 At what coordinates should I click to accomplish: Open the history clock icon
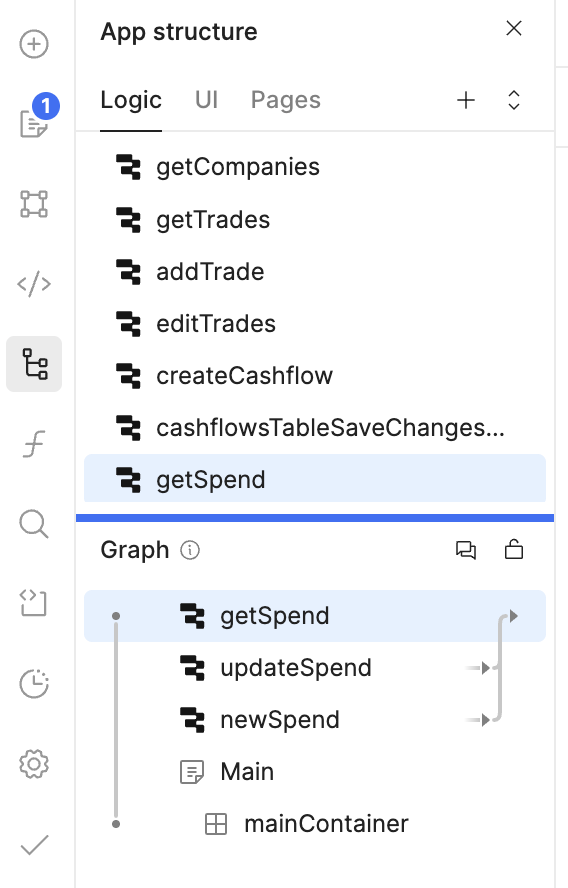(x=34, y=684)
